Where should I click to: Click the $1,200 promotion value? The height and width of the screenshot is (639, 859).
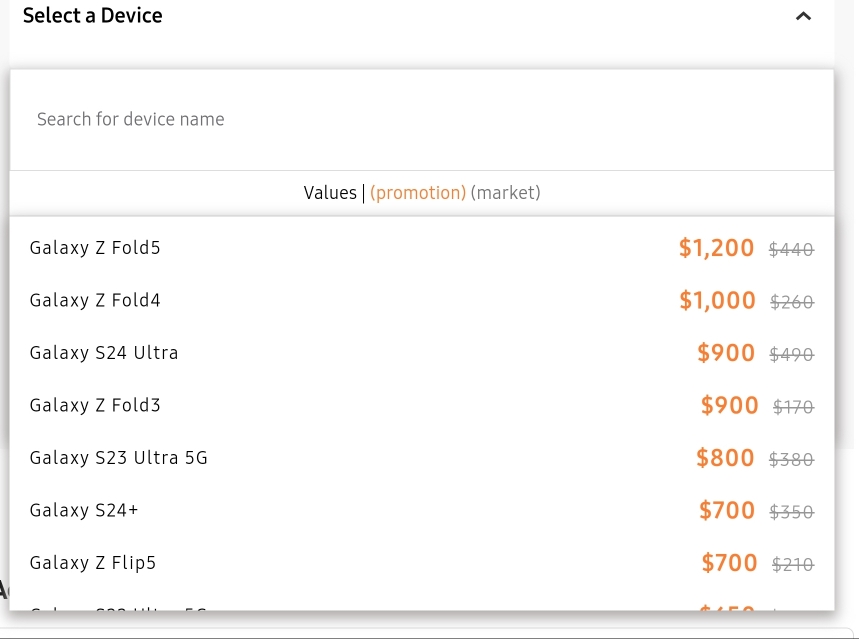[716, 248]
